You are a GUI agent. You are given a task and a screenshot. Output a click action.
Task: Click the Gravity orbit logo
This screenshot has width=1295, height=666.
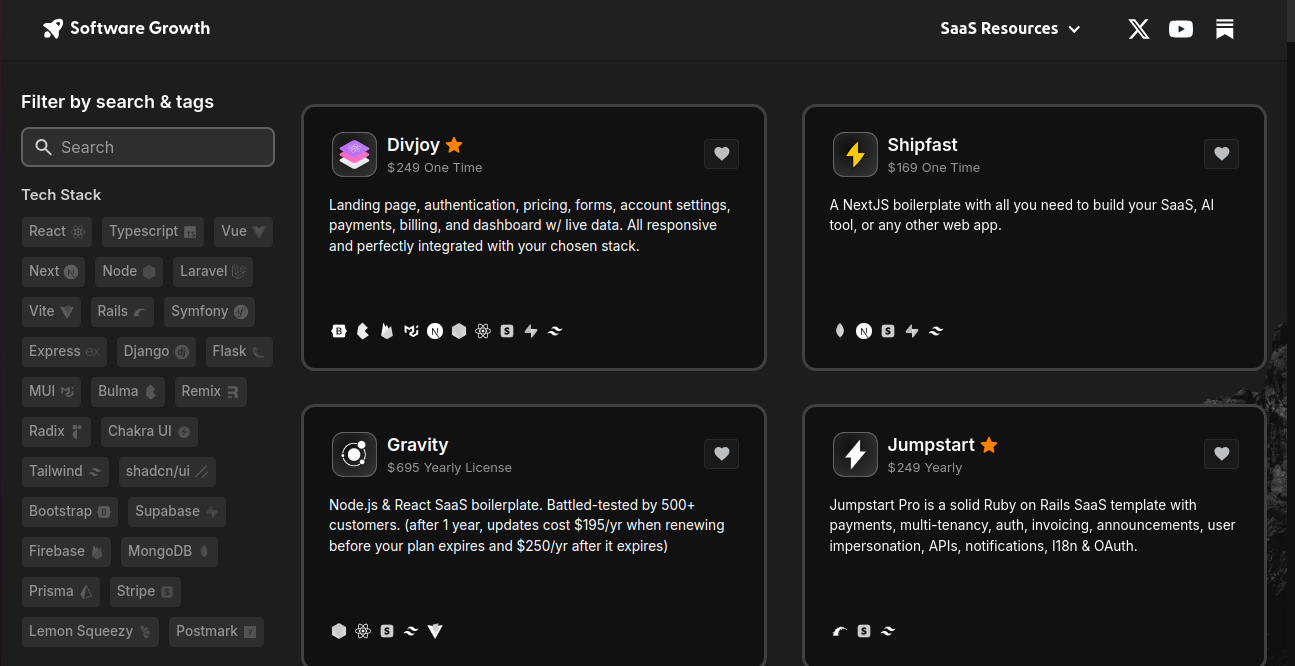point(354,454)
